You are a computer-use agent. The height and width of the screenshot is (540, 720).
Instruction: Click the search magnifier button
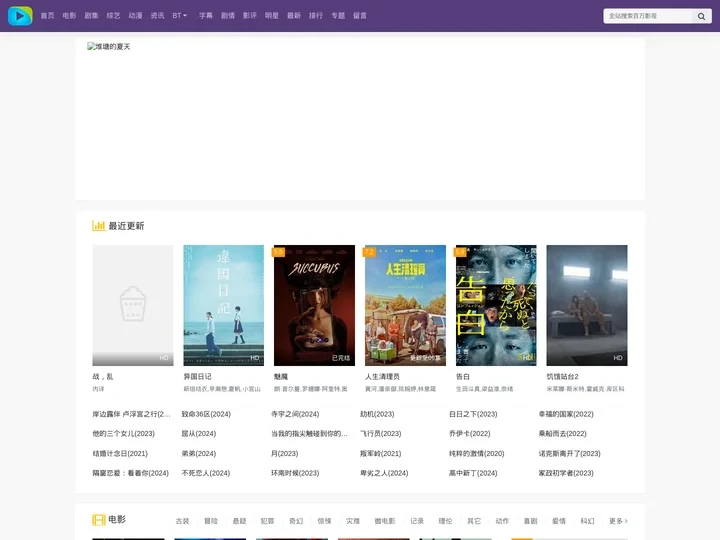click(701, 16)
